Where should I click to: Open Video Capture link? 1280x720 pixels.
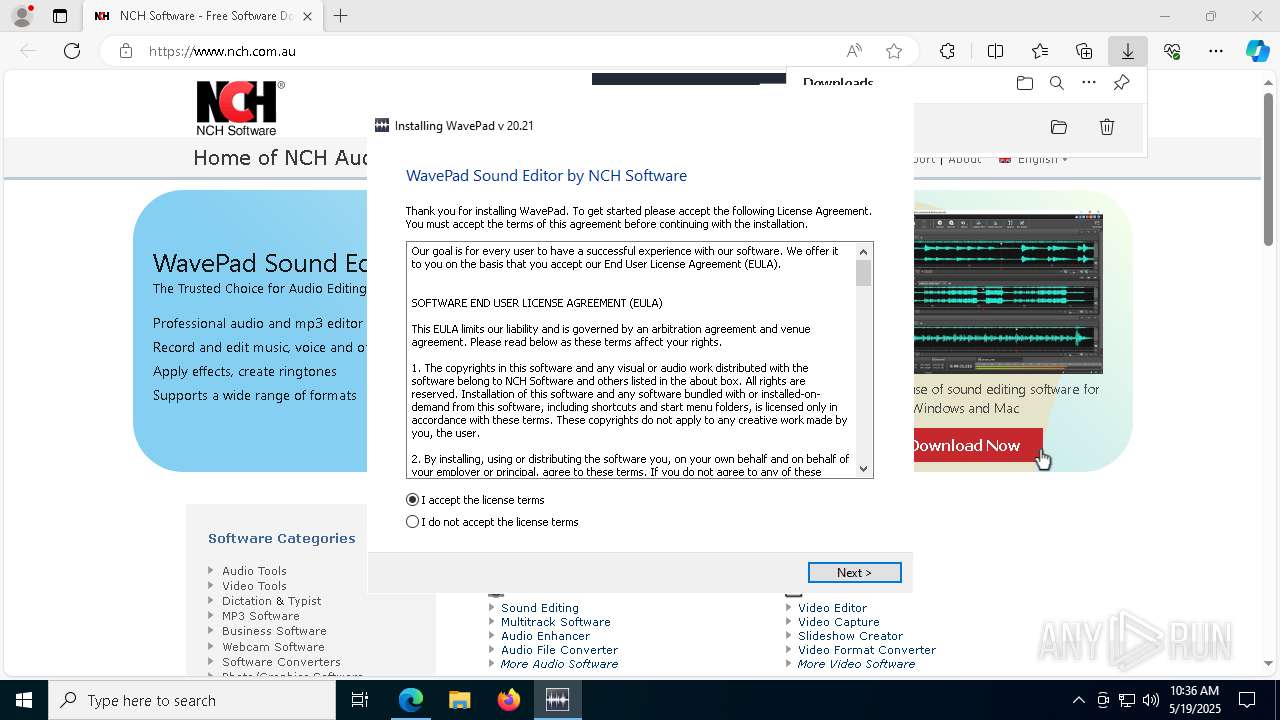(838, 622)
